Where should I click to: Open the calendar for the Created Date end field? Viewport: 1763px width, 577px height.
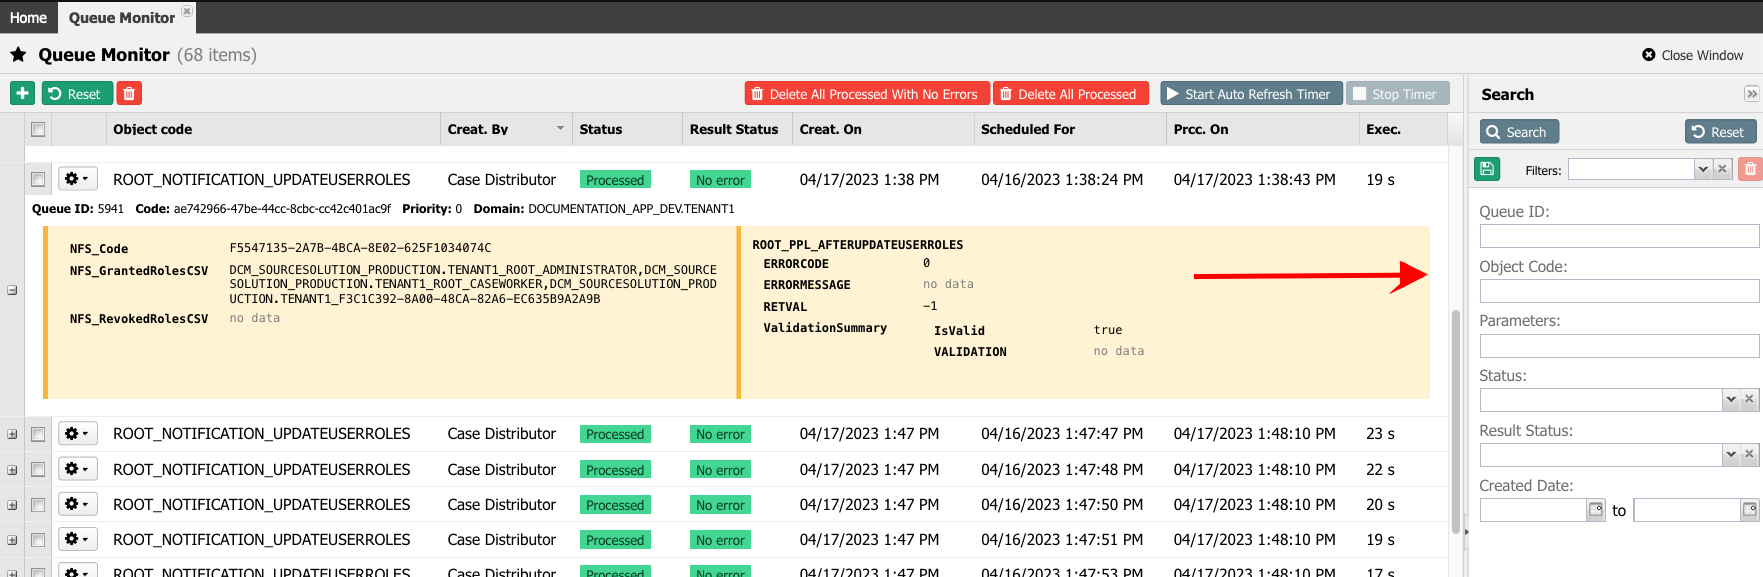pyautogui.click(x=1749, y=510)
